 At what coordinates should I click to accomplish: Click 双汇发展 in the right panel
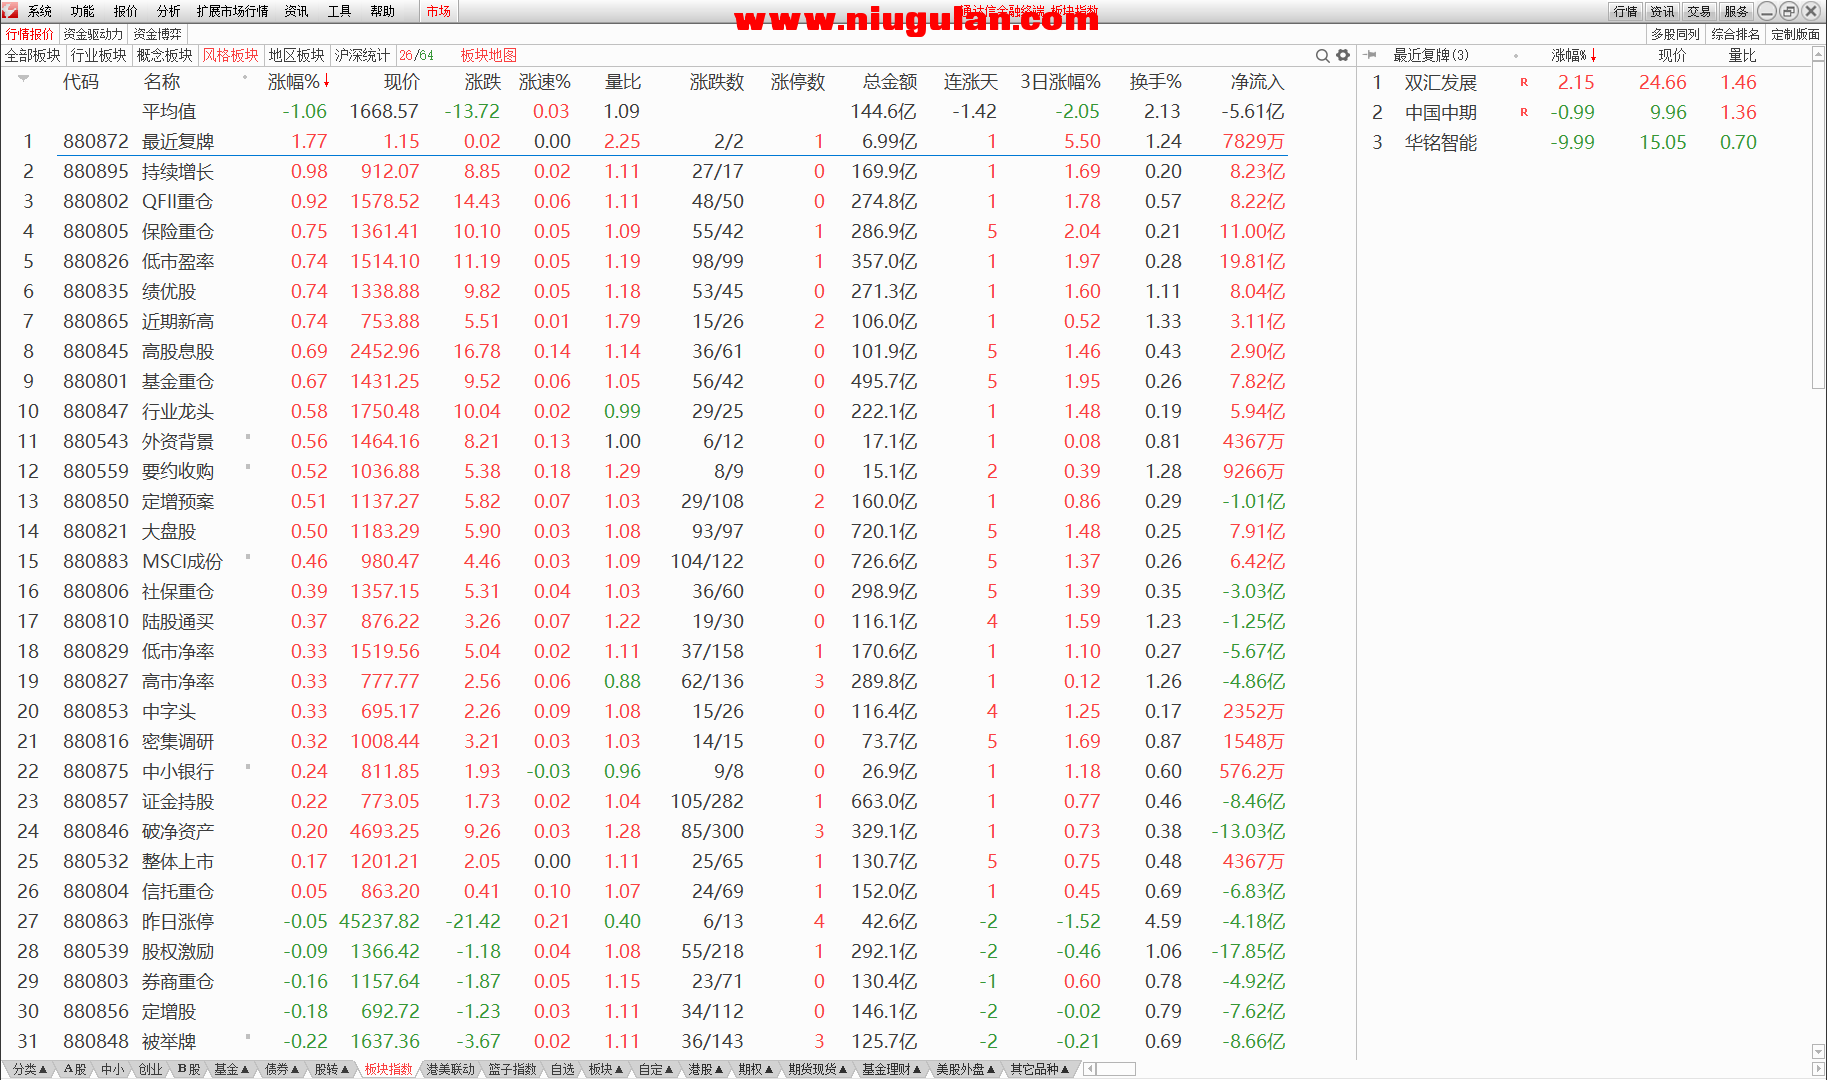(1440, 82)
